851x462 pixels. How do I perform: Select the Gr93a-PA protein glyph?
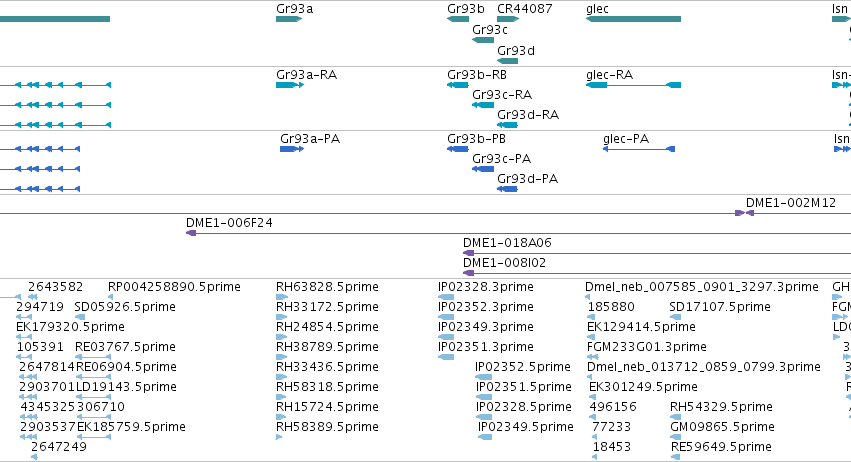pos(292,149)
